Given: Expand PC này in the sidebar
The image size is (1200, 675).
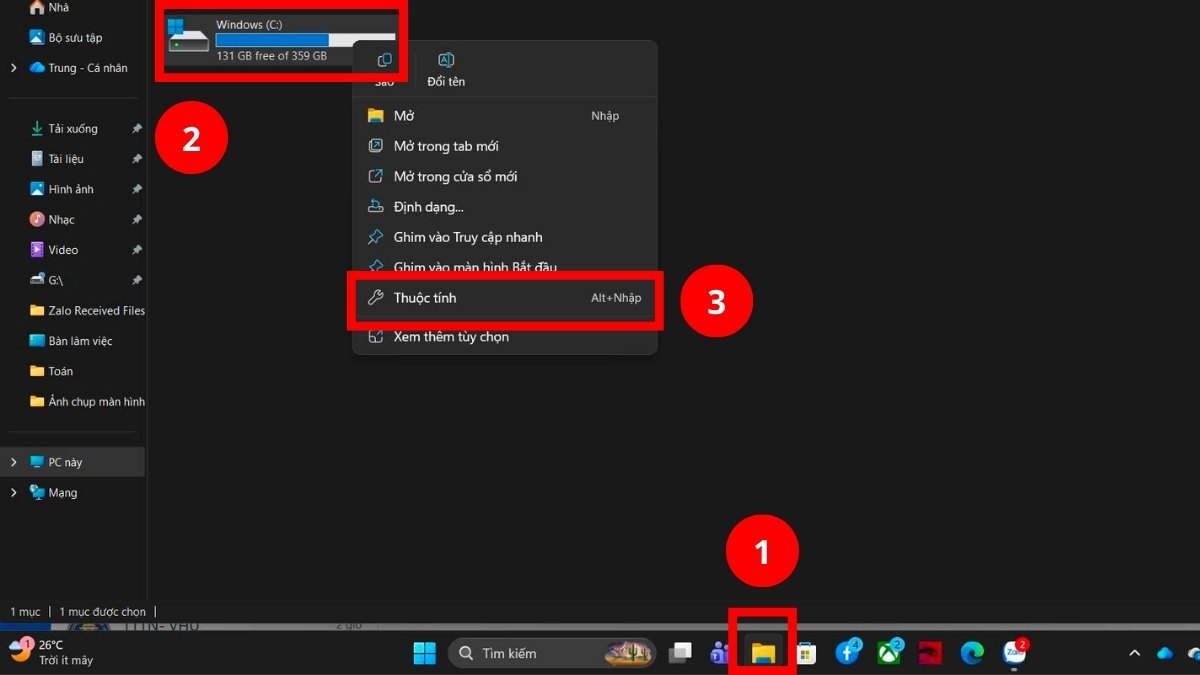Looking at the screenshot, I should (12, 461).
